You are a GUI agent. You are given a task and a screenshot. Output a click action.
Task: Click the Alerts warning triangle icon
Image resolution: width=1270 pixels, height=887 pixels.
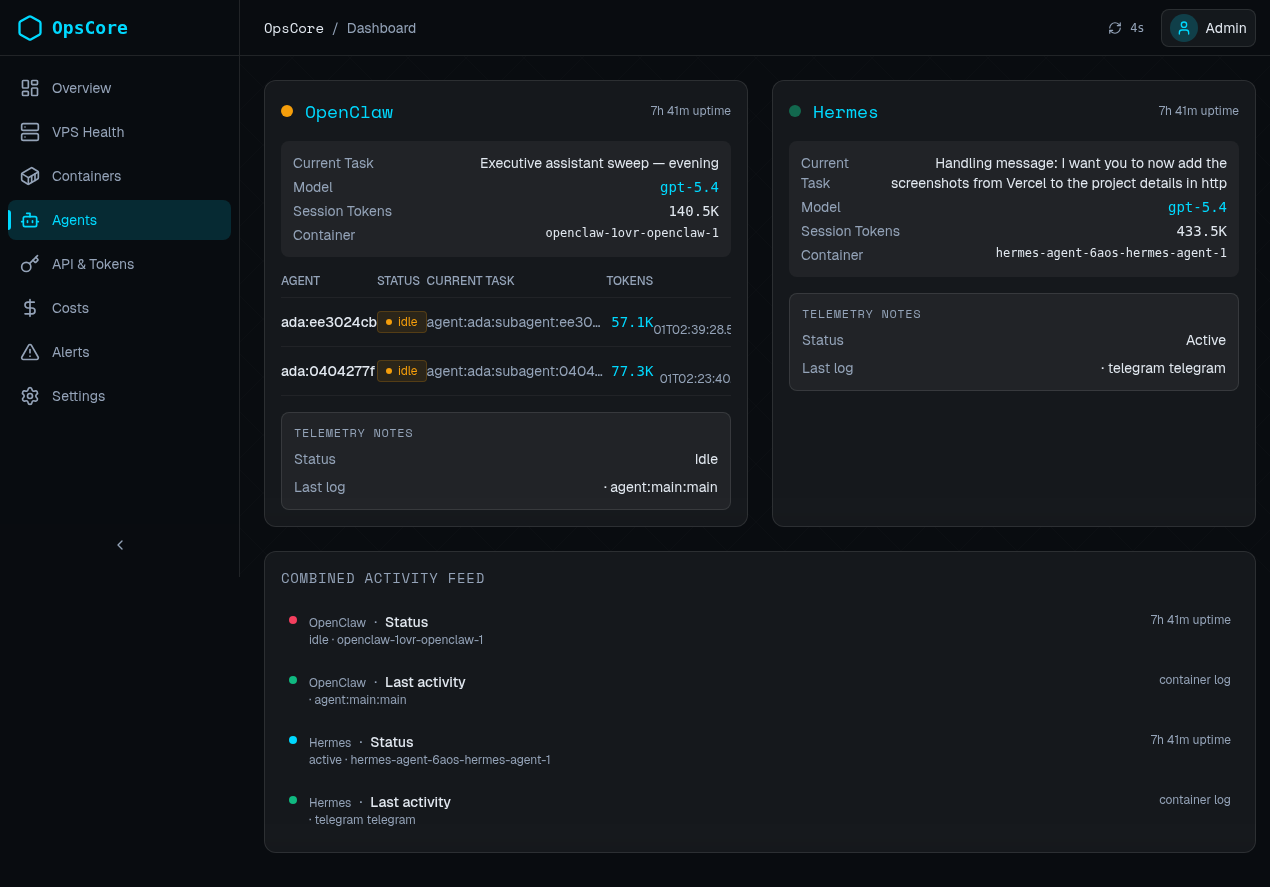click(30, 352)
